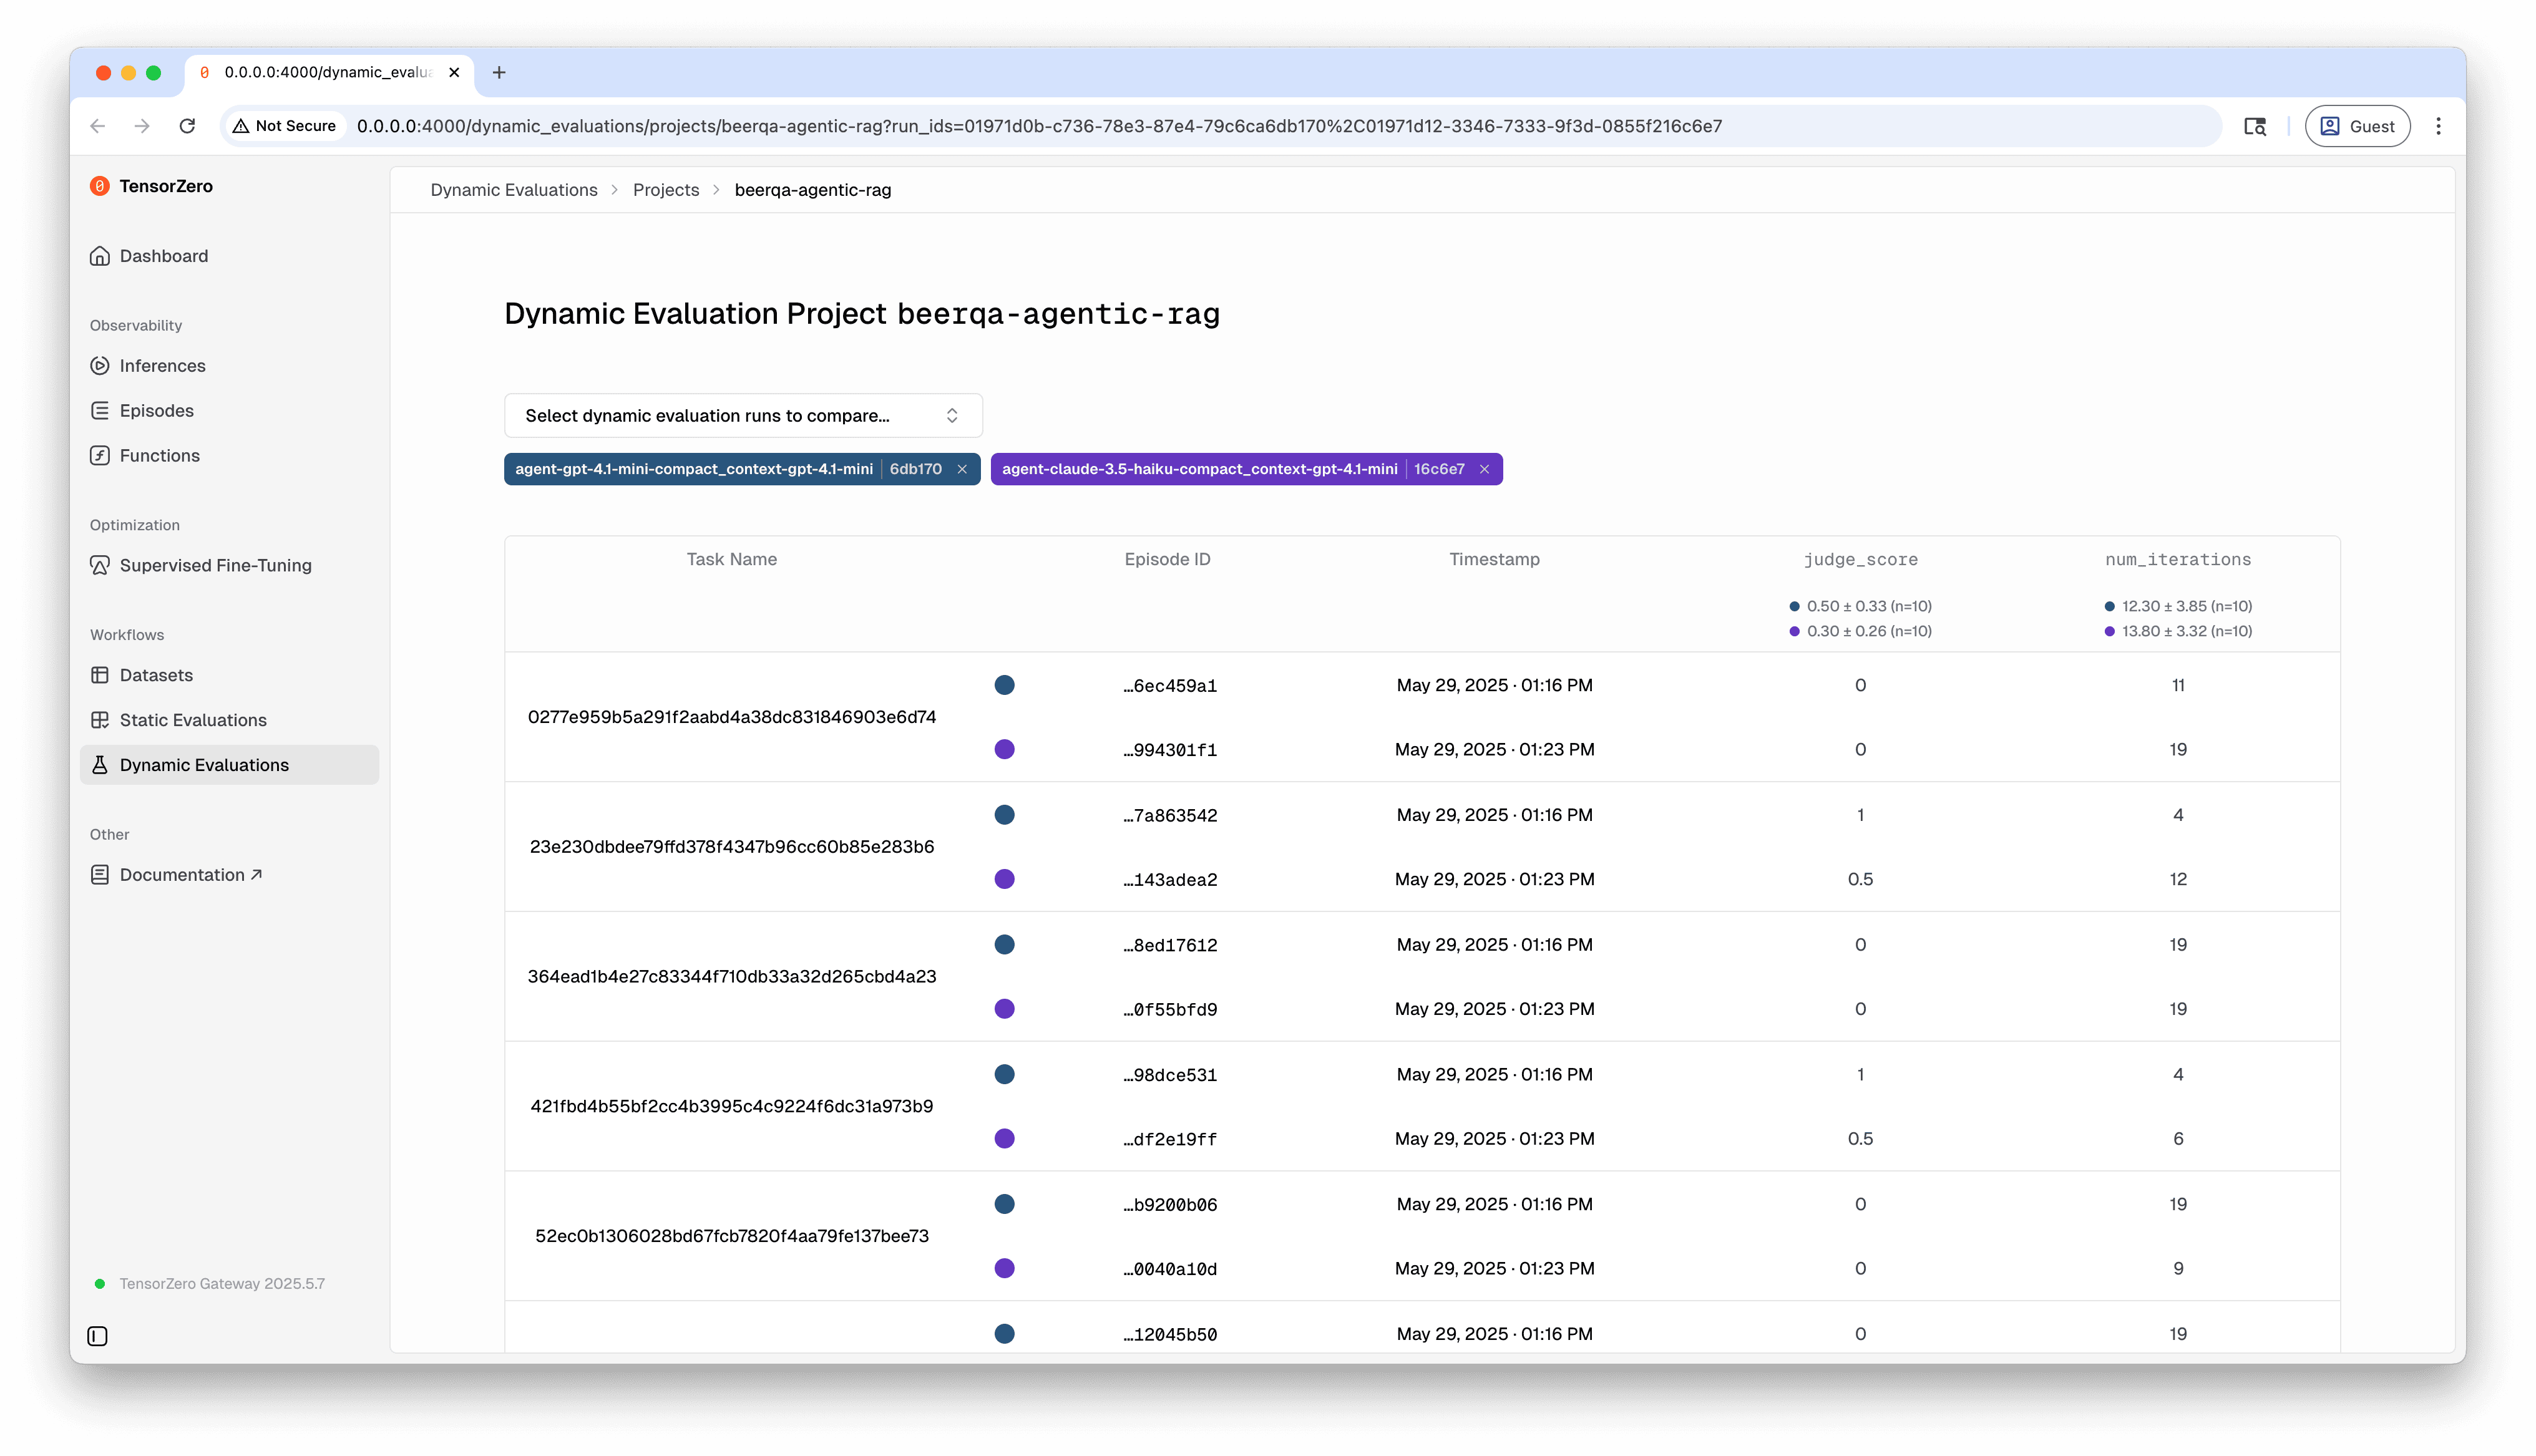Remove the agent-gpt-4.1-mini run tag
The height and width of the screenshot is (1456, 2536).
point(962,468)
